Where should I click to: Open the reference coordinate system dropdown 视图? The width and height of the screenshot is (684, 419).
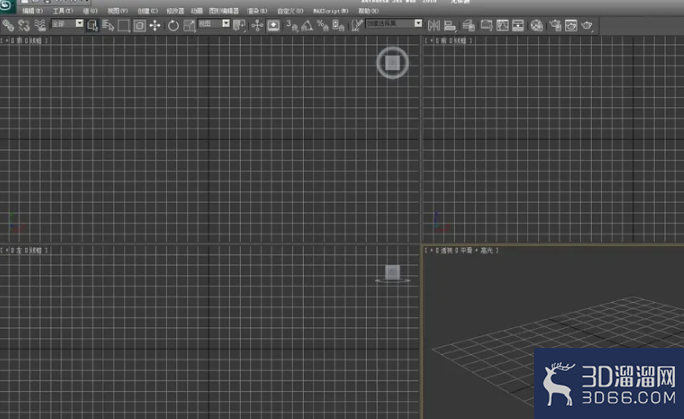coord(214,24)
